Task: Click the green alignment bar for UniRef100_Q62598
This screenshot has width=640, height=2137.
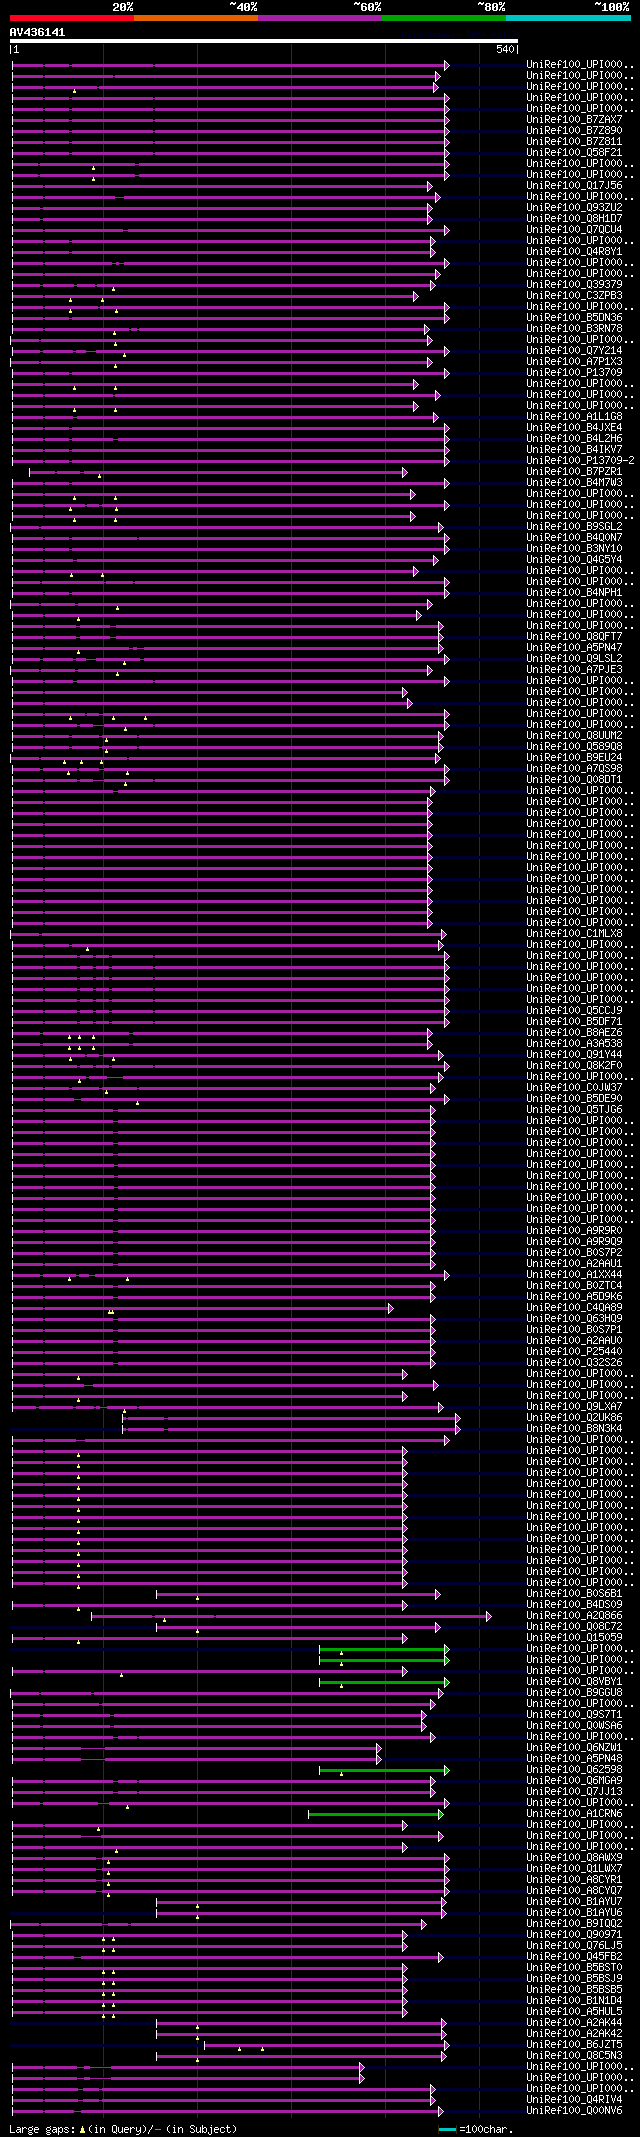Action: tap(384, 1770)
